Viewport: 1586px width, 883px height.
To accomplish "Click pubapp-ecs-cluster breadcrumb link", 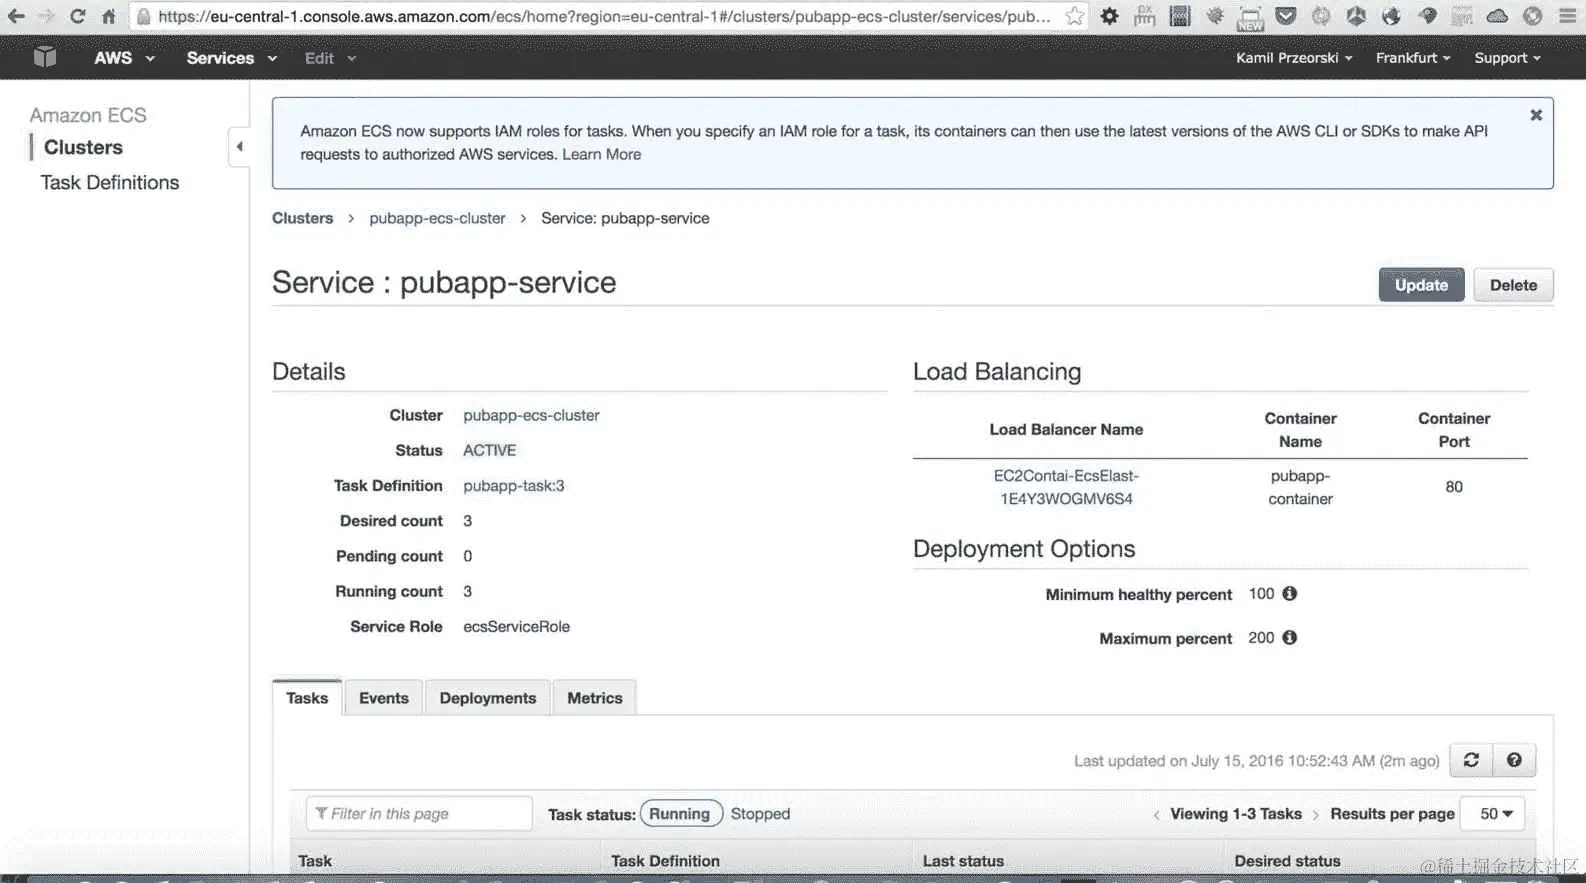I will 437,218.
